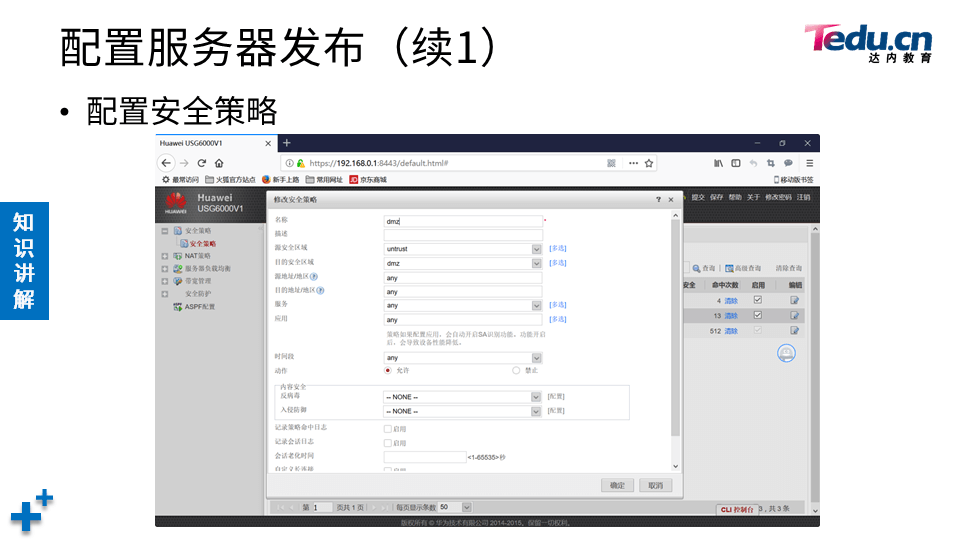Select the 禁止 radio button
Viewport: 960px width, 540px height.
point(516,370)
